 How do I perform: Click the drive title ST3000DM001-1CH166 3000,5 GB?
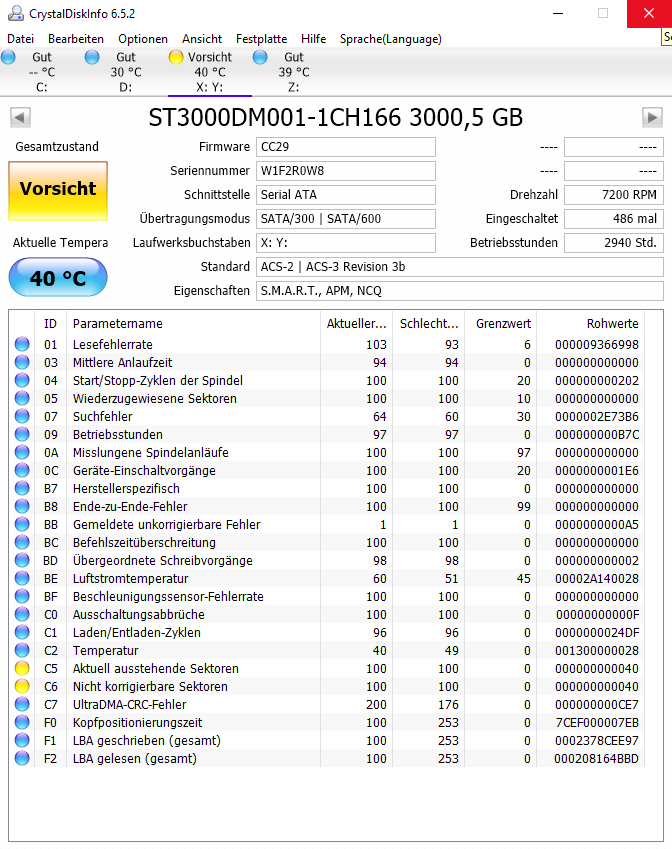tap(336, 117)
